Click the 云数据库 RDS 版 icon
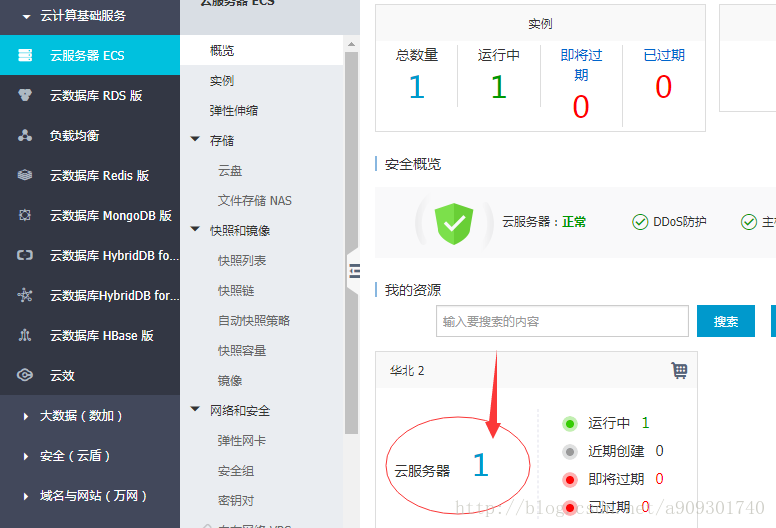 26,95
